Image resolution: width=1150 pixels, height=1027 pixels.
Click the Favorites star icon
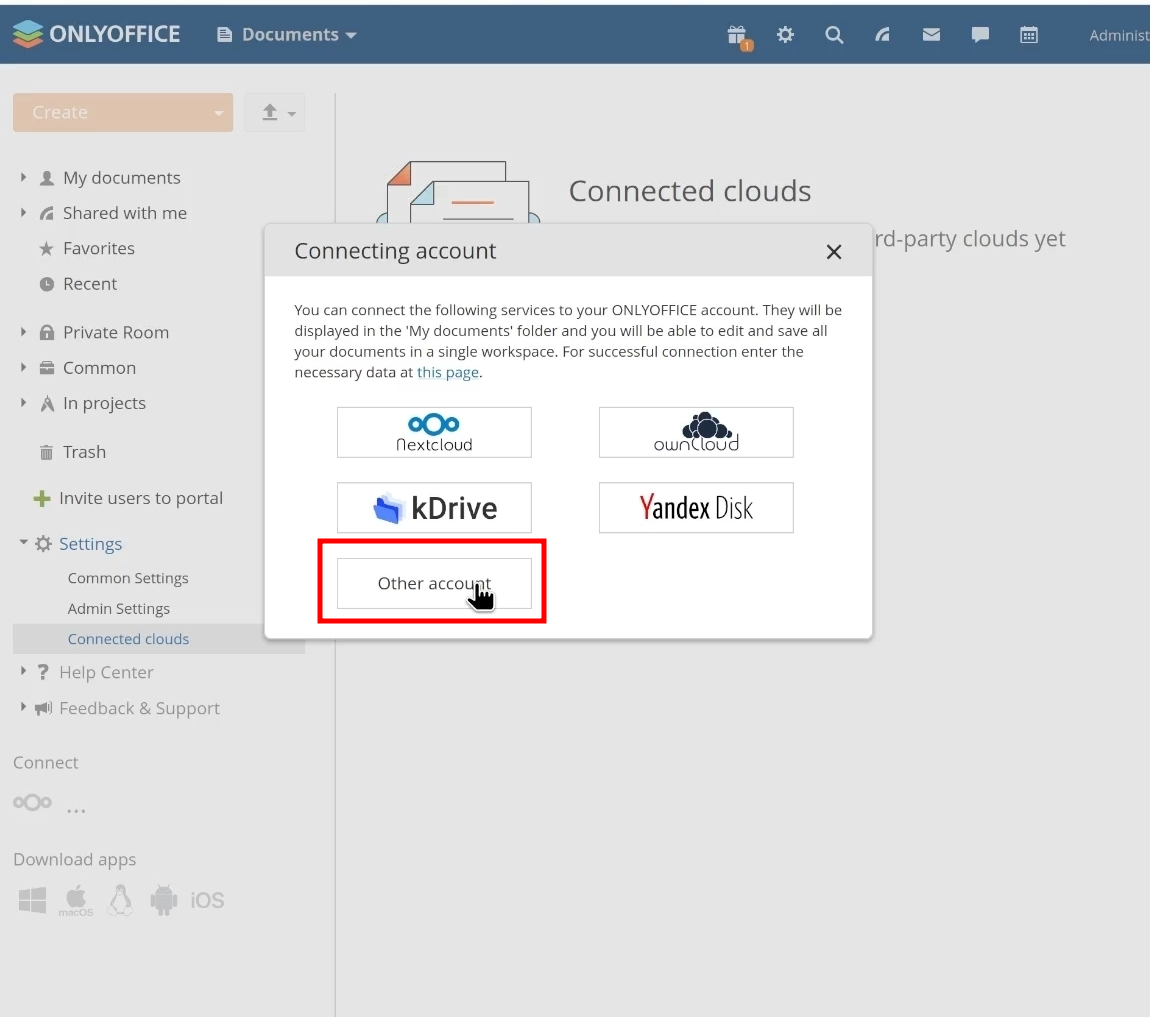(46, 249)
